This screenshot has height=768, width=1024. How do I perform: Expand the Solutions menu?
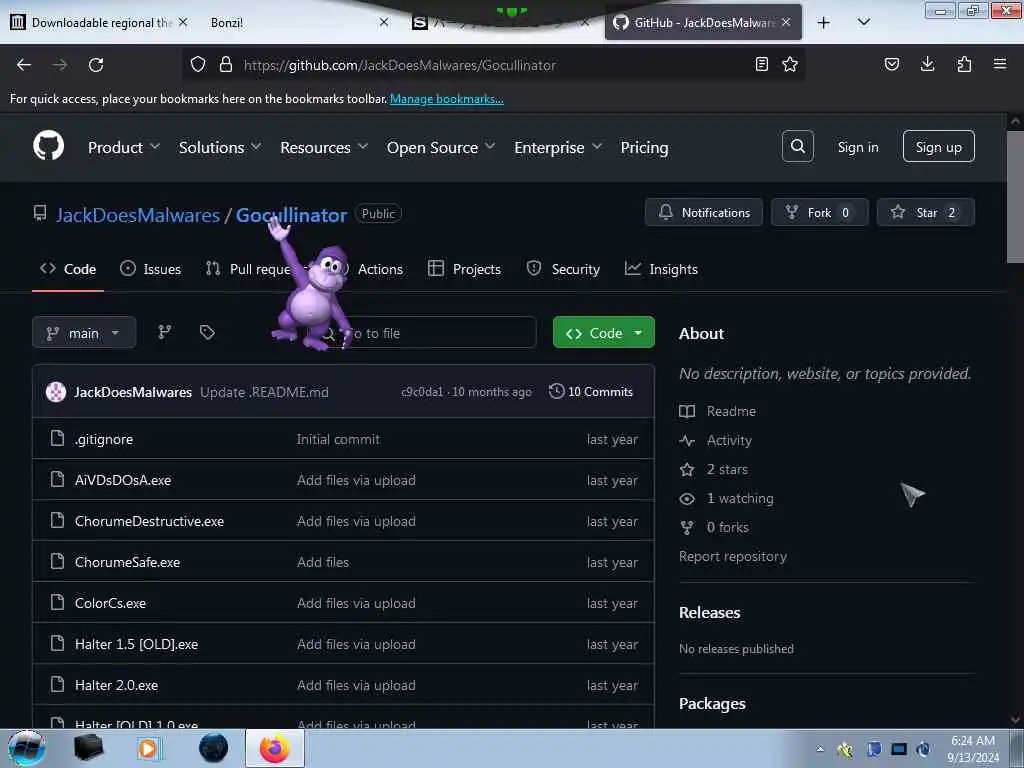click(x=220, y=148)
